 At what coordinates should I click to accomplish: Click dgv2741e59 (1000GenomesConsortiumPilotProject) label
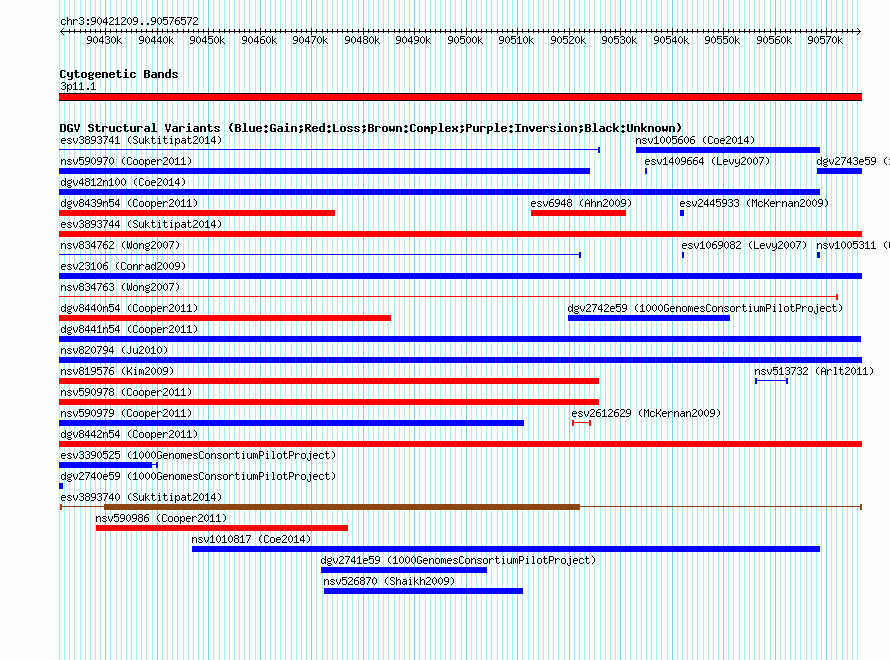point(458,560)
